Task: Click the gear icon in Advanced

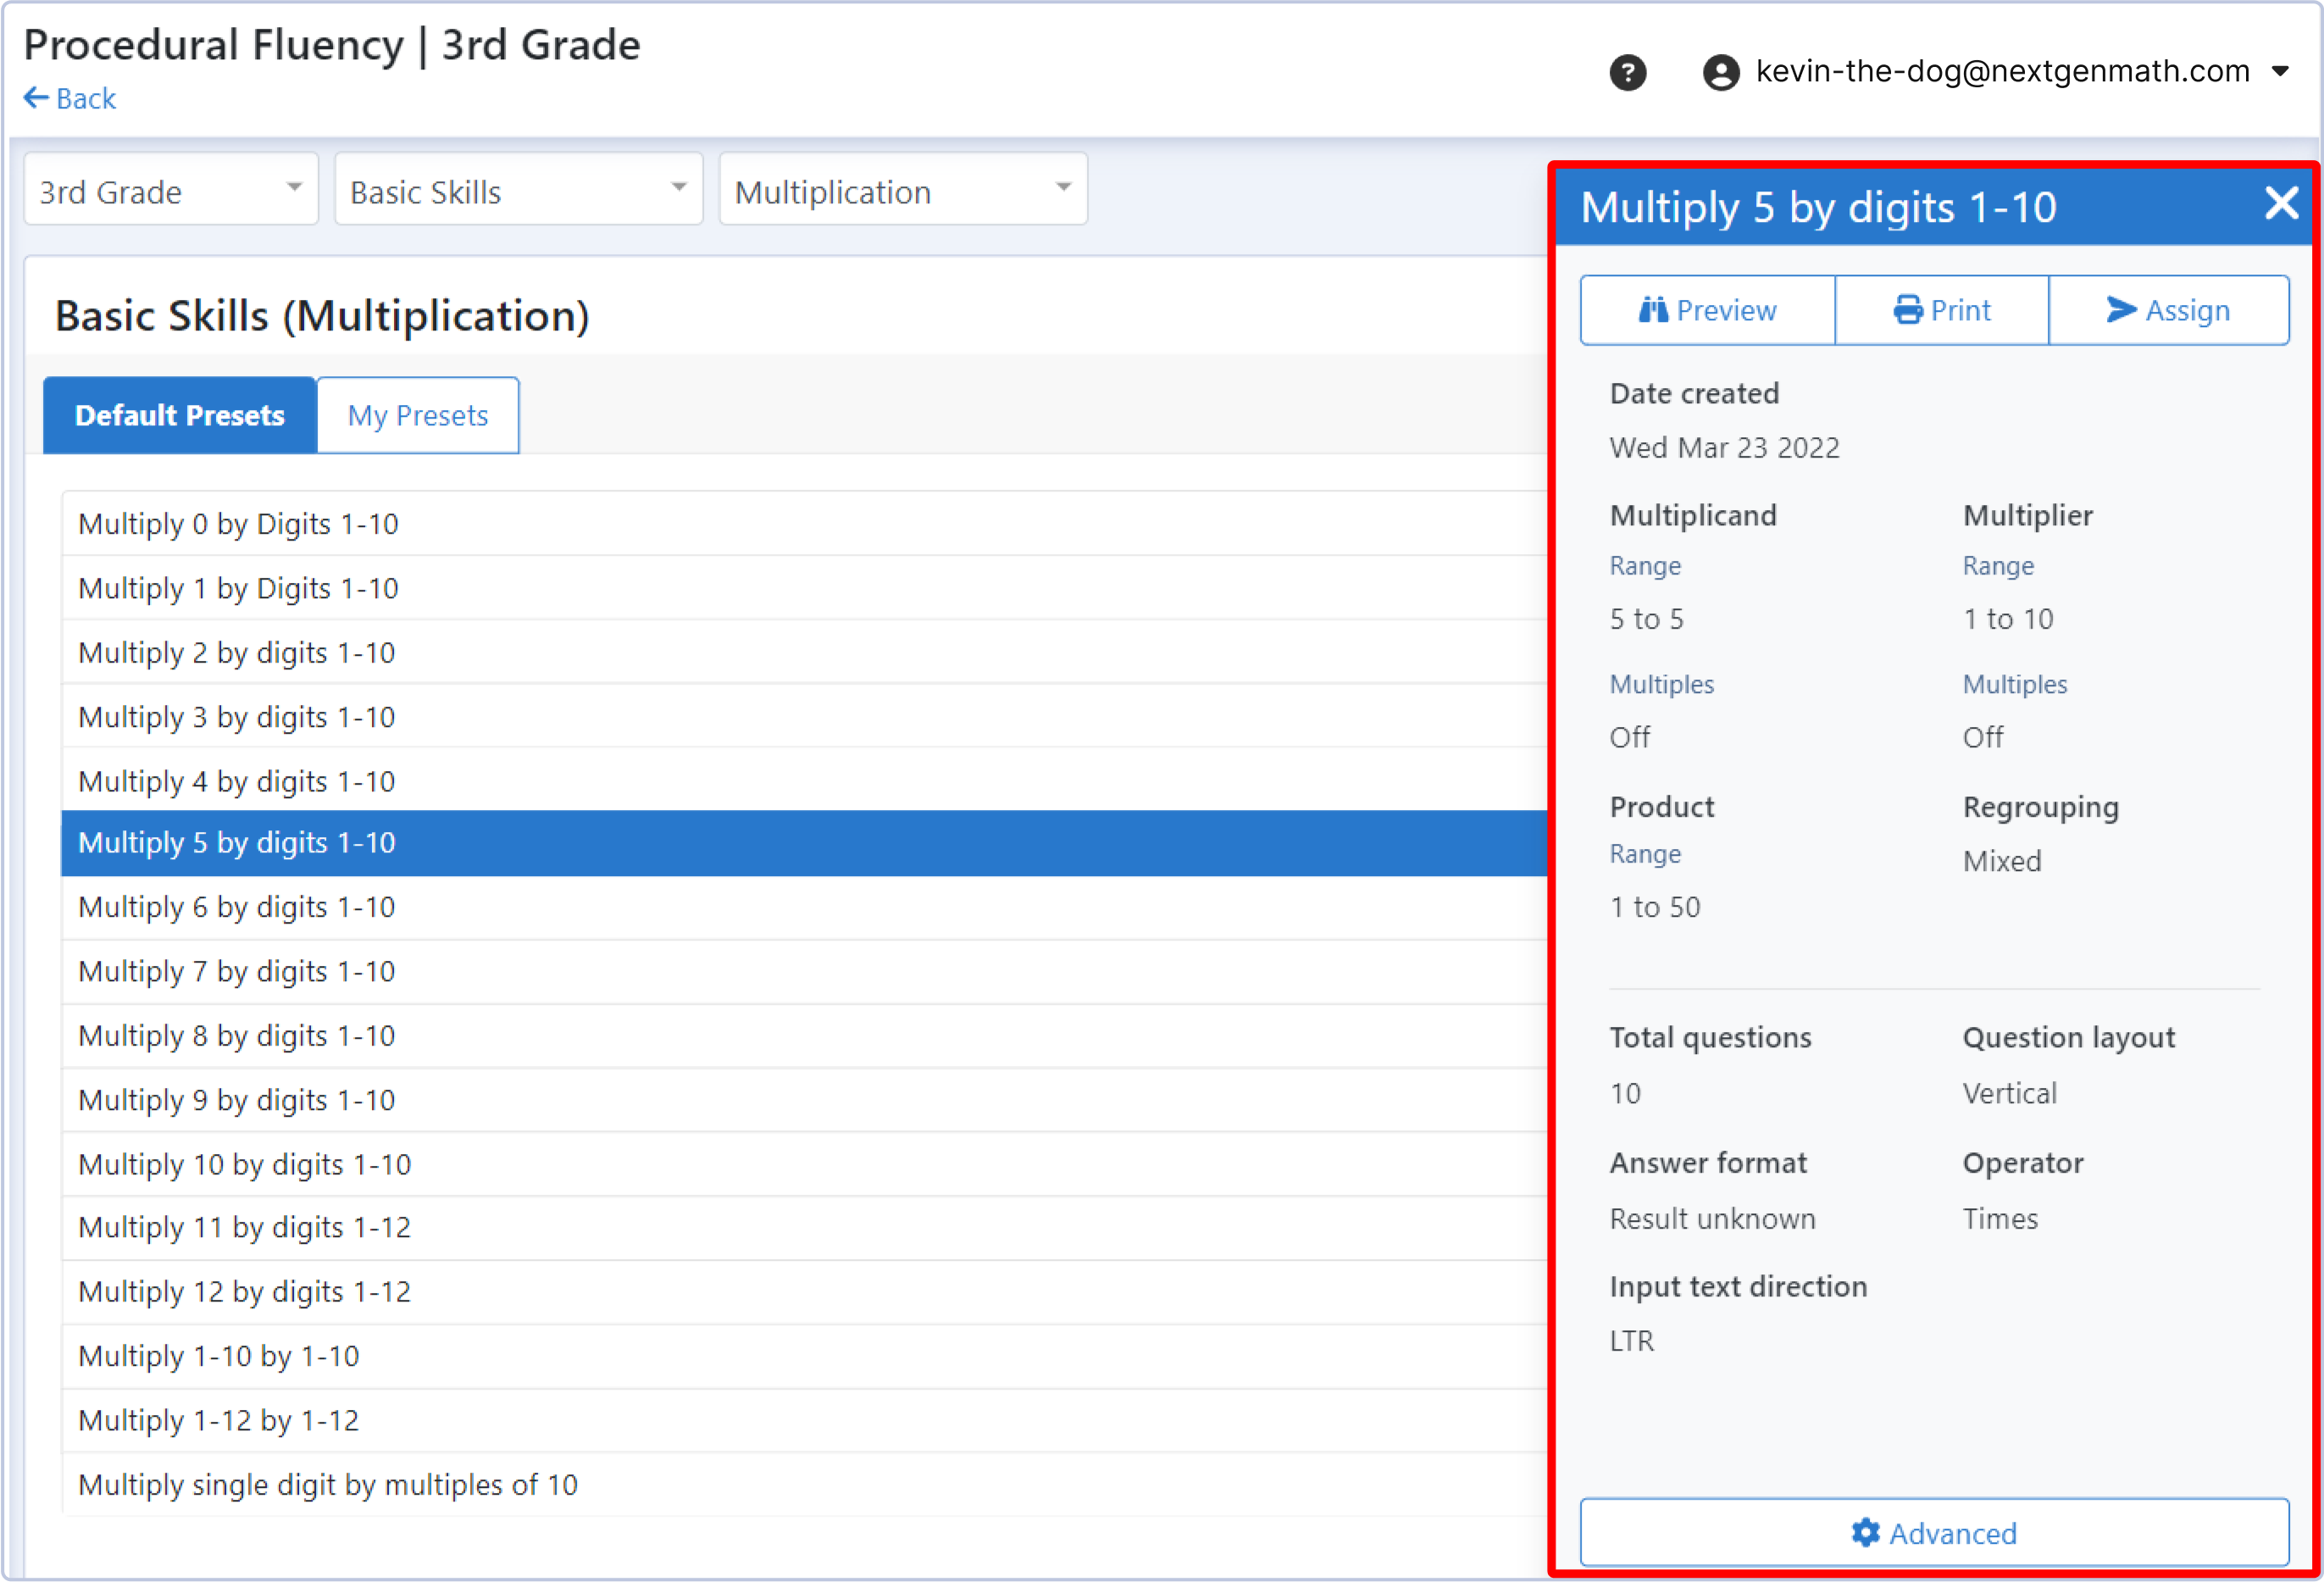Action: 1865,1532
